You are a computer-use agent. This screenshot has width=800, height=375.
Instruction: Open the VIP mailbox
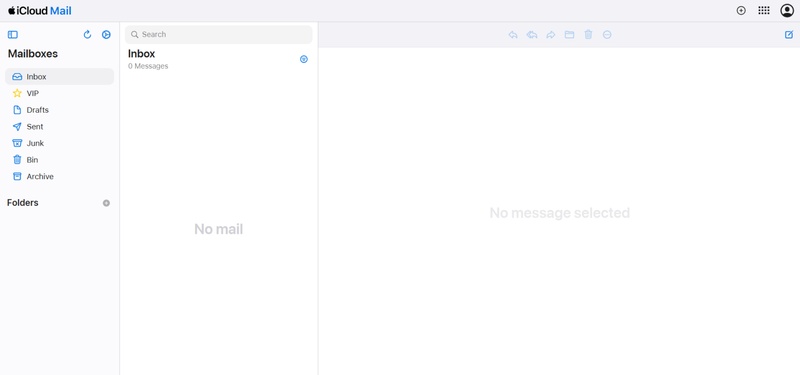pyautogui.click(x=60, y=93)
